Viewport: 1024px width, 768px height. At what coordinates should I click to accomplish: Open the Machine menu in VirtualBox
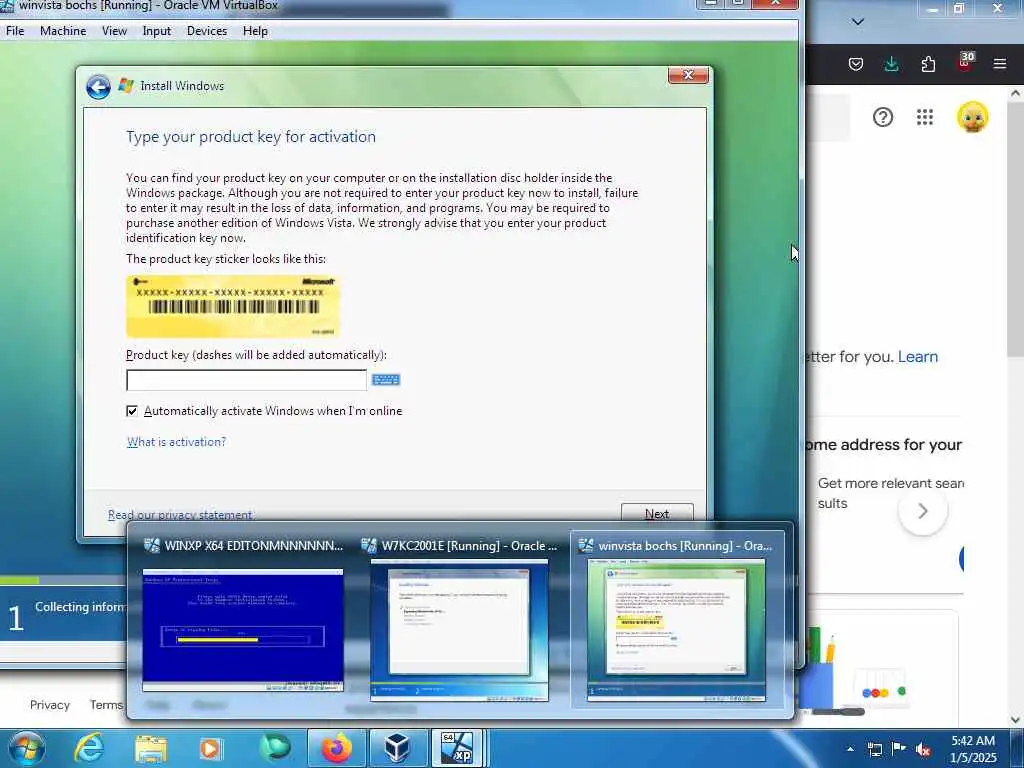click(63, 31)
